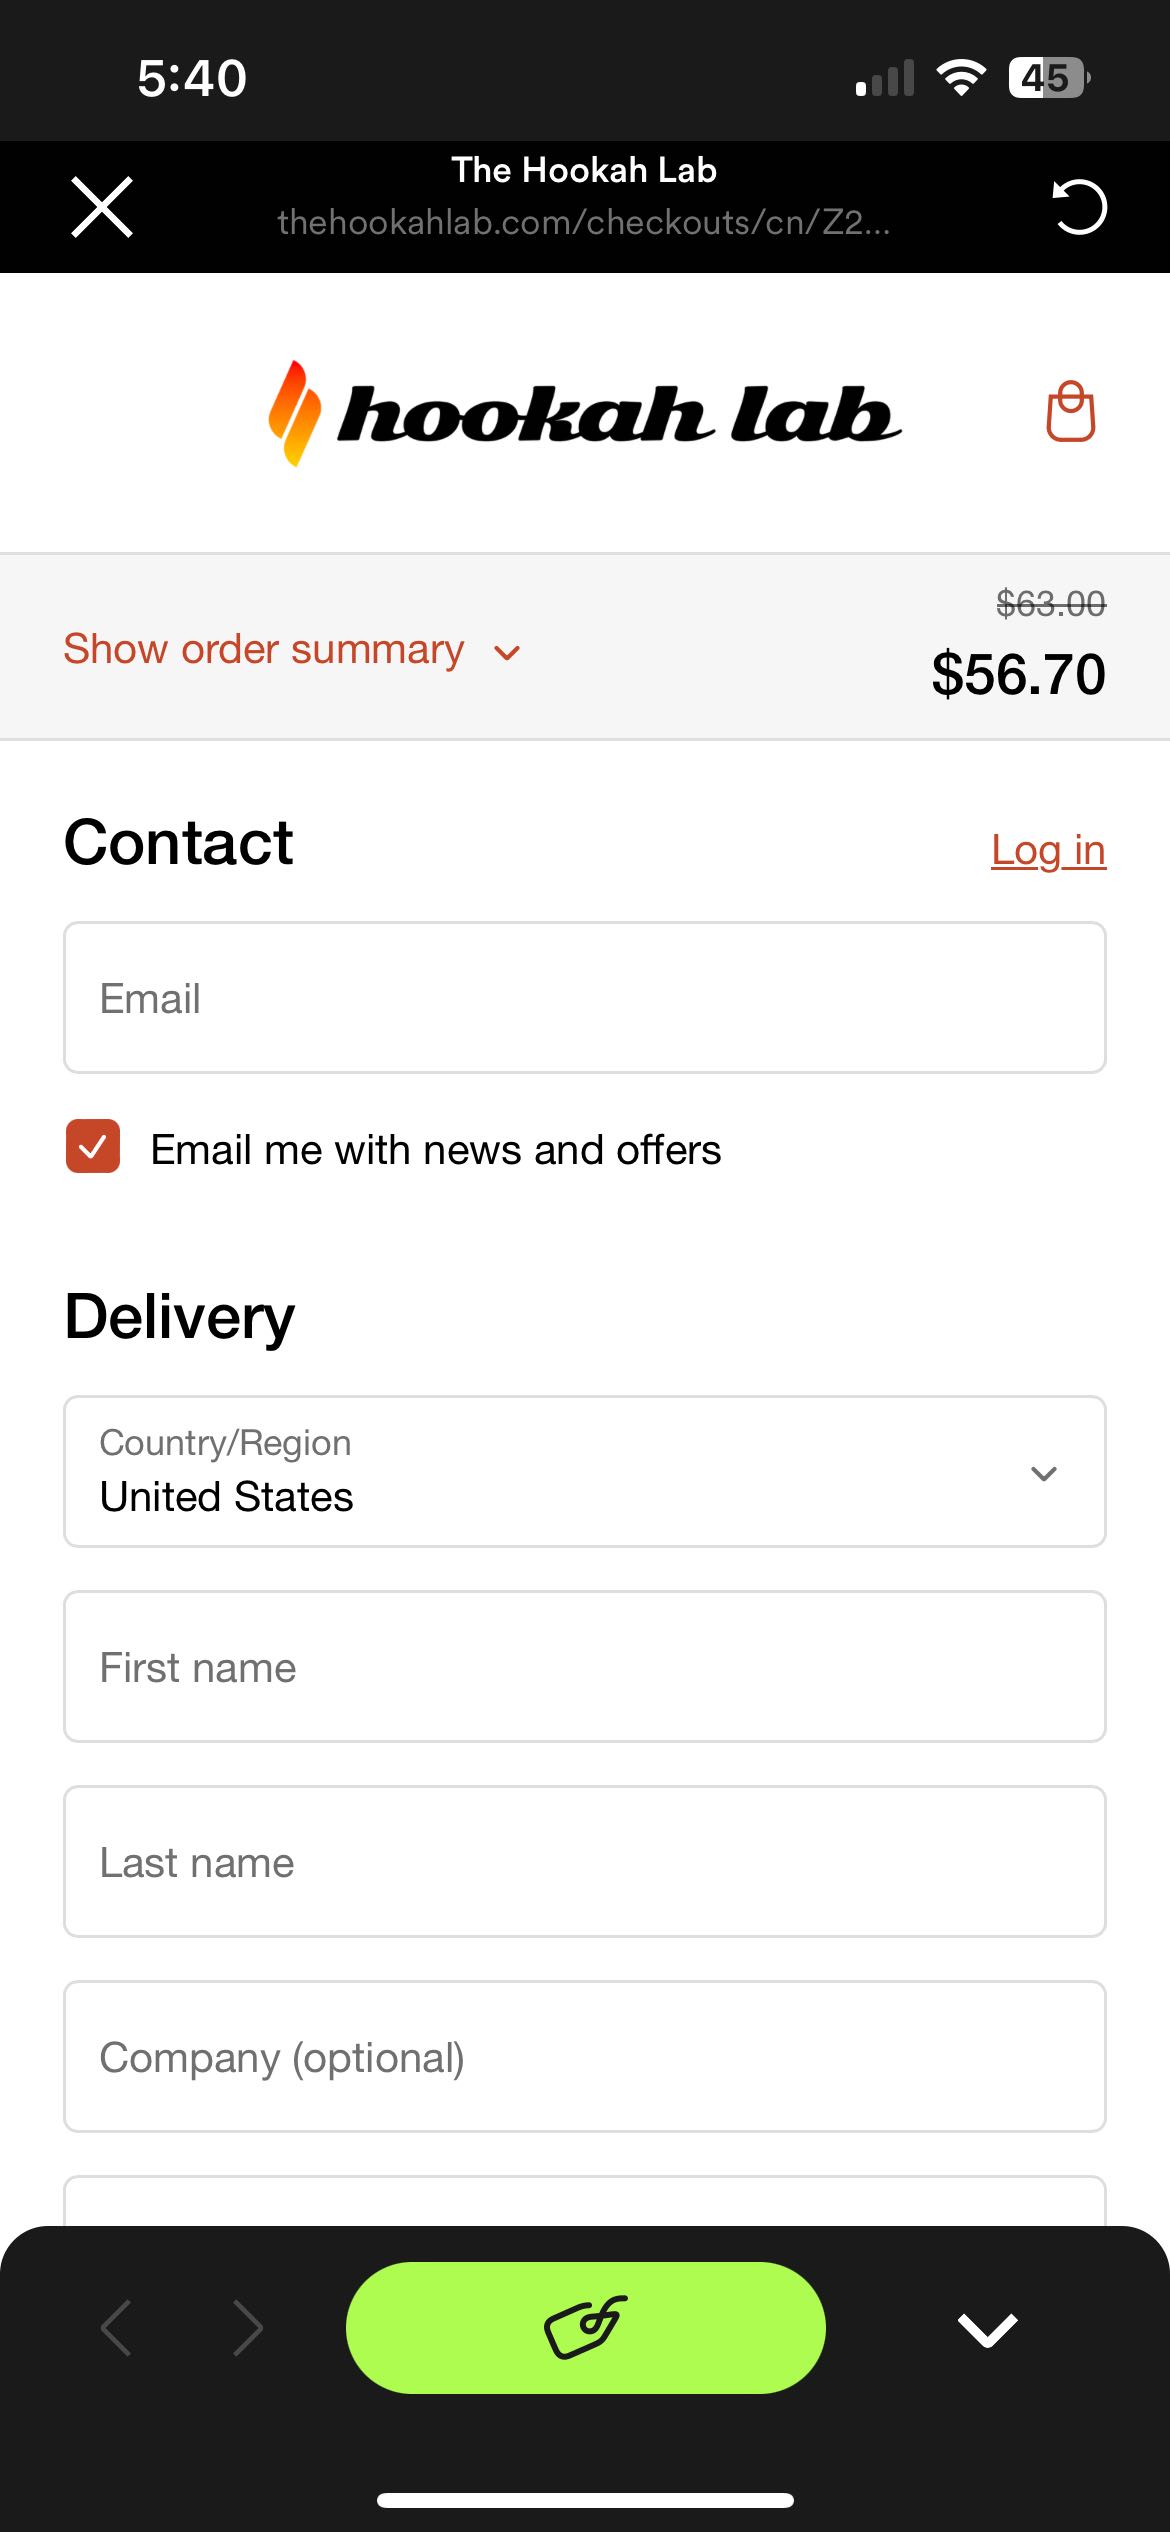
Task: Select the Last name field
Action: [x=585, y=1861]
